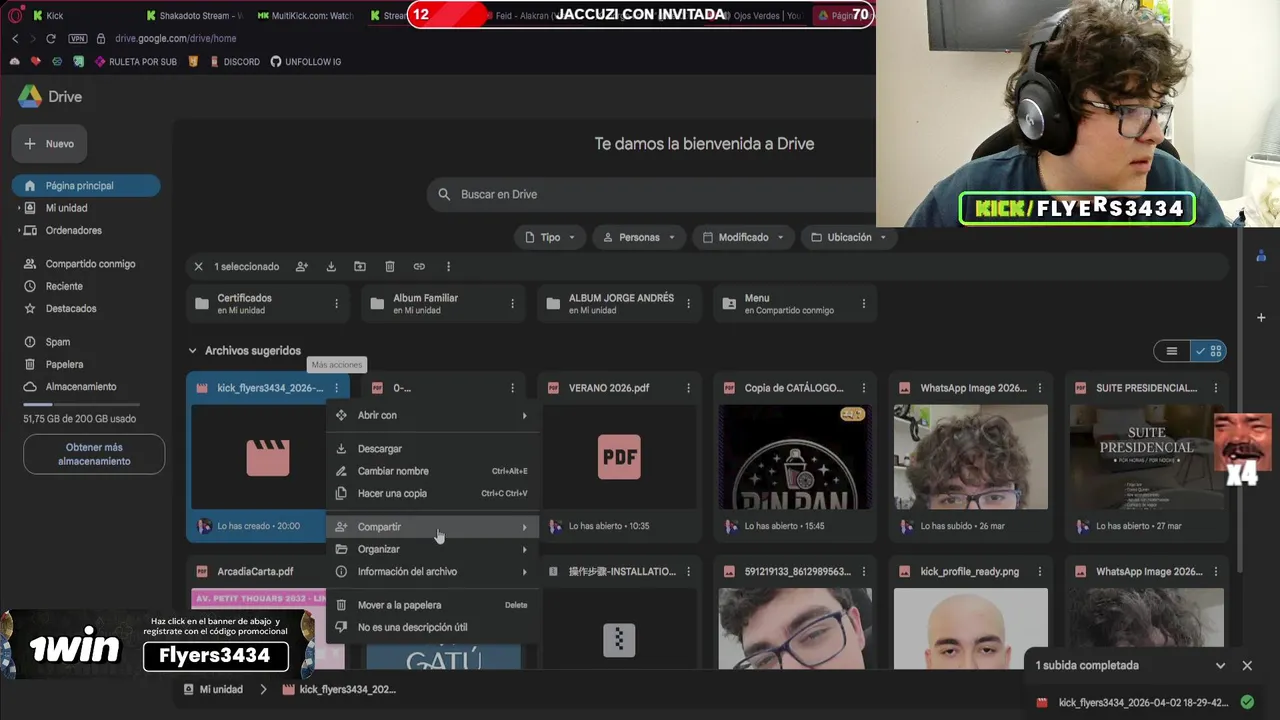Open options for Album Familiar folder

click(512, 304)
